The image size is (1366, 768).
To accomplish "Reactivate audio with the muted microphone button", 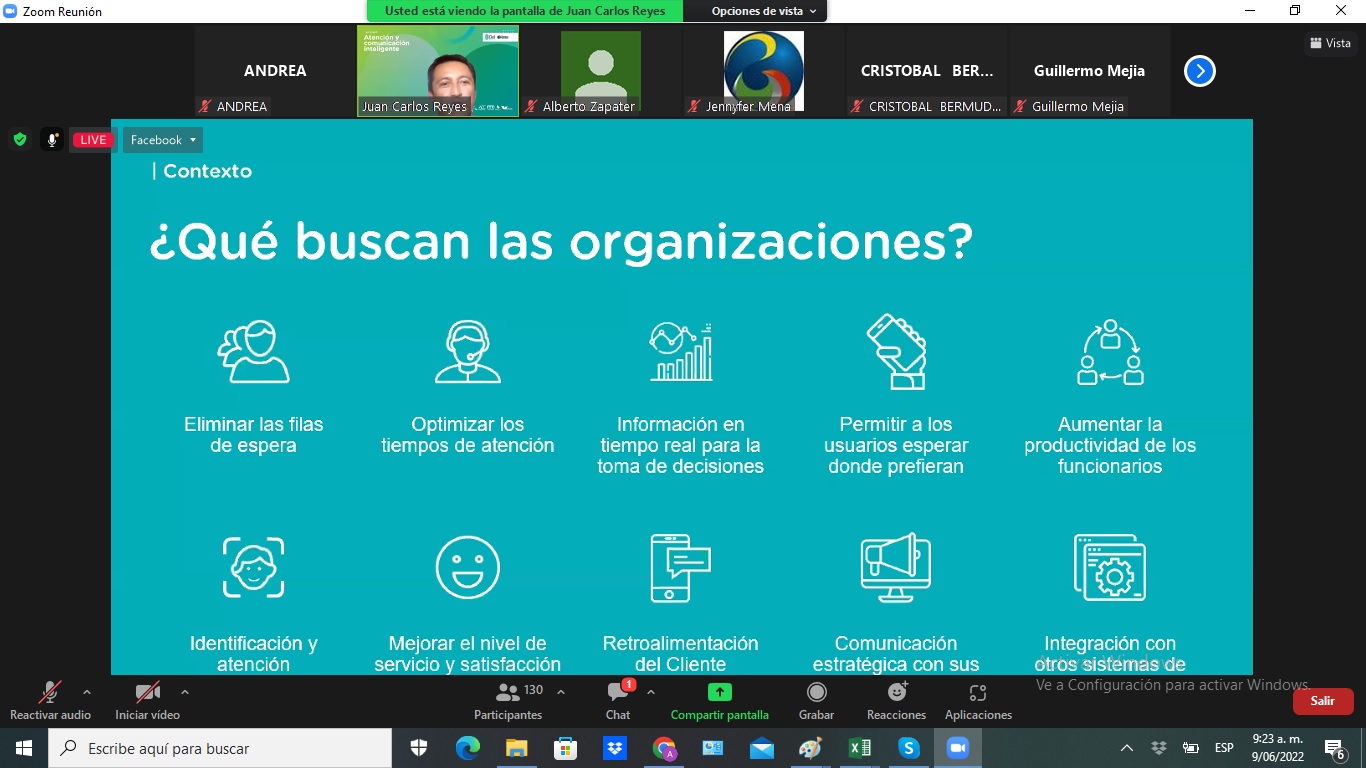I will pyautogui.click(x=50, y=700).
